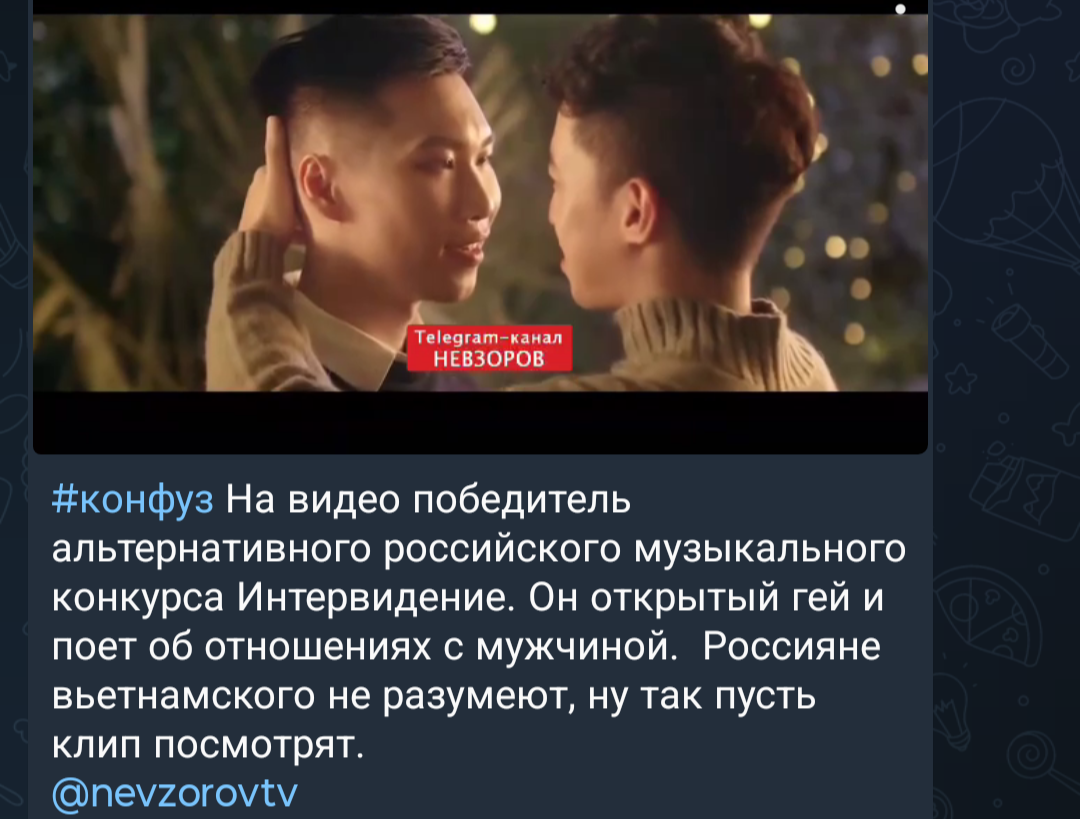Click the red Telegram-канал НЕВЗОРОВ watermark
Screen dimensions: 1080x819
[489, 349]
